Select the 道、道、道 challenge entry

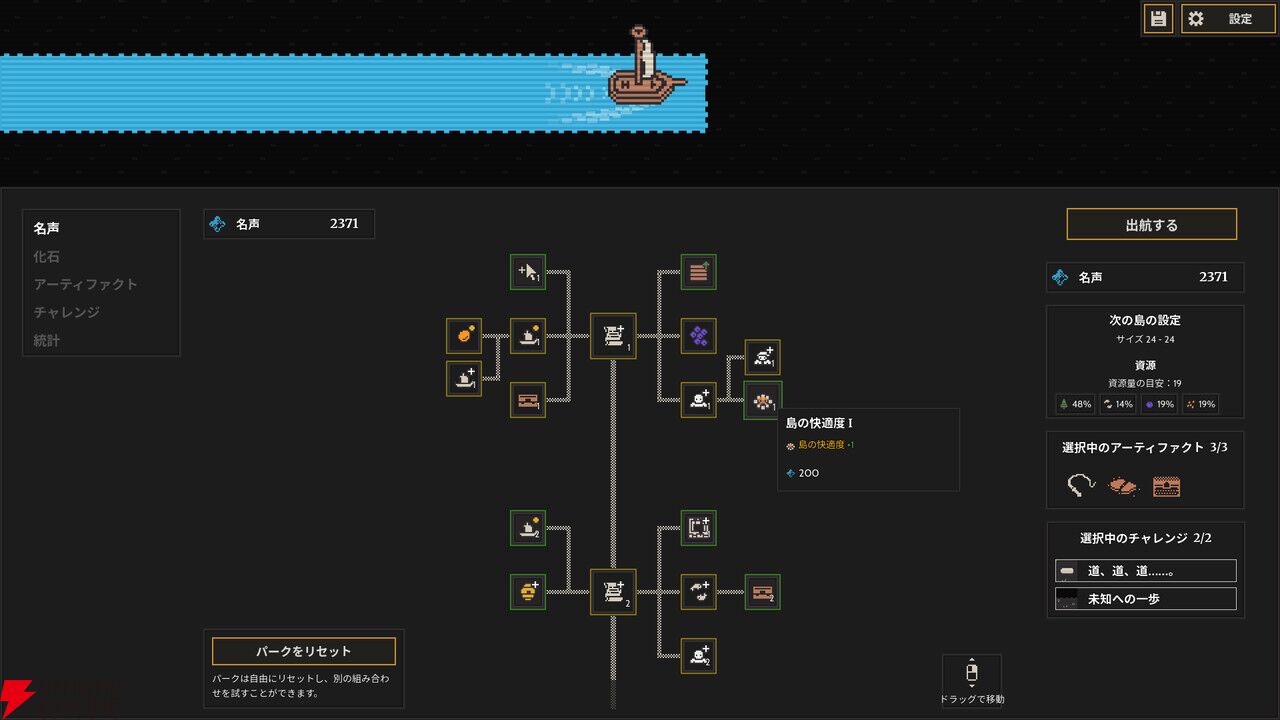click(x=1146, y=571)
